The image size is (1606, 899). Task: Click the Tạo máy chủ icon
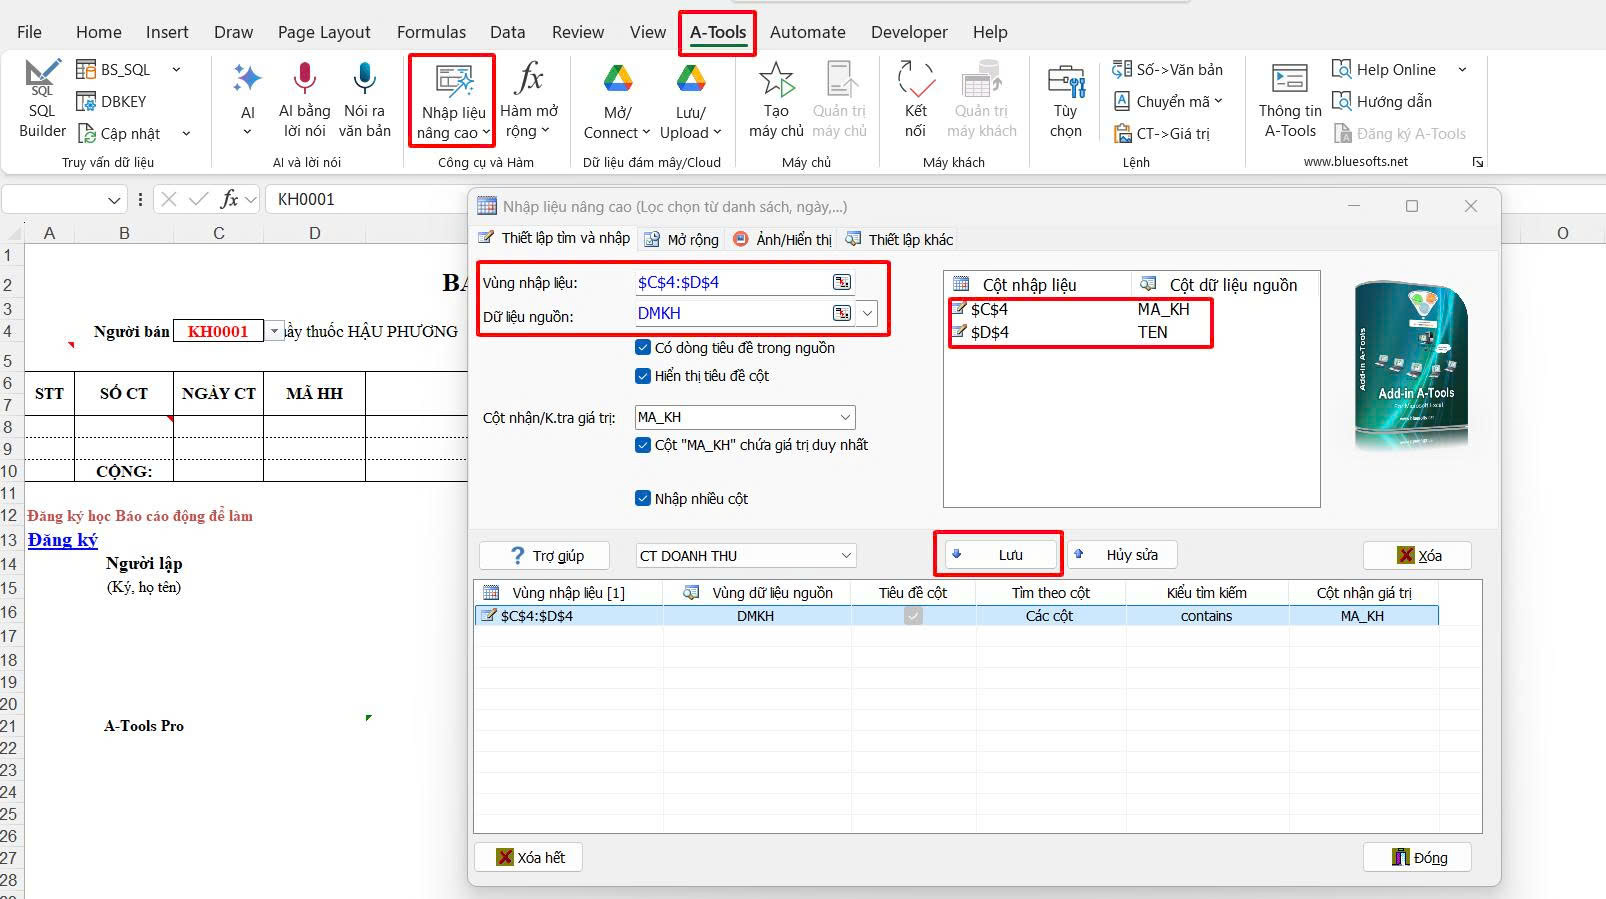pyautogui.click(x=776, y=80)
